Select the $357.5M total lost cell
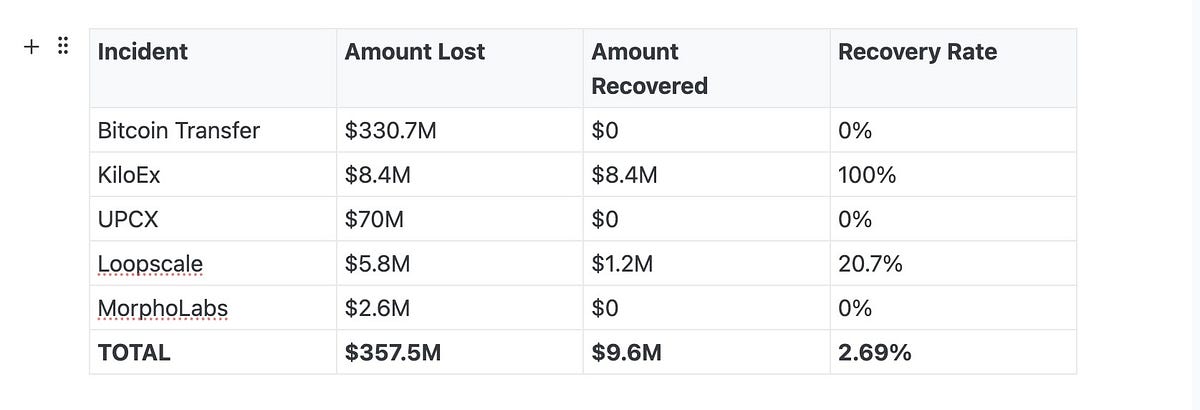The height and width of the screenshot is (410, 1200). click(x=460, y=353)
